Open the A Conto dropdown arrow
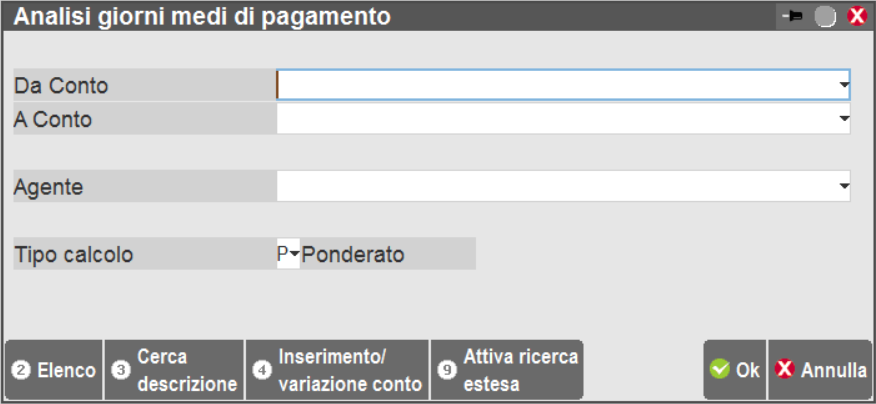Screen dimensions: 876x404 [844, 120]
